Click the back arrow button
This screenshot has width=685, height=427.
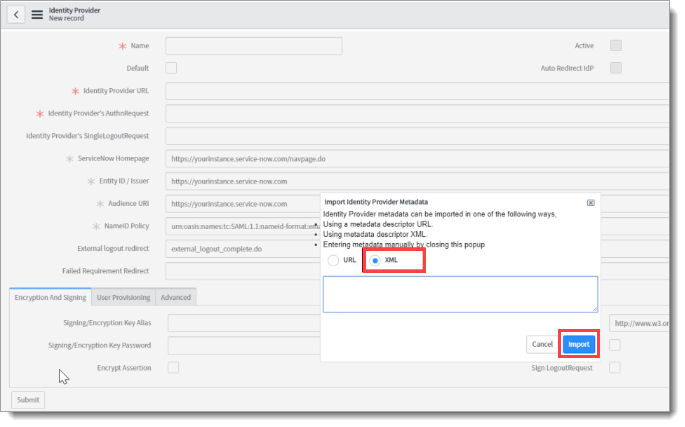pos(18,15)
